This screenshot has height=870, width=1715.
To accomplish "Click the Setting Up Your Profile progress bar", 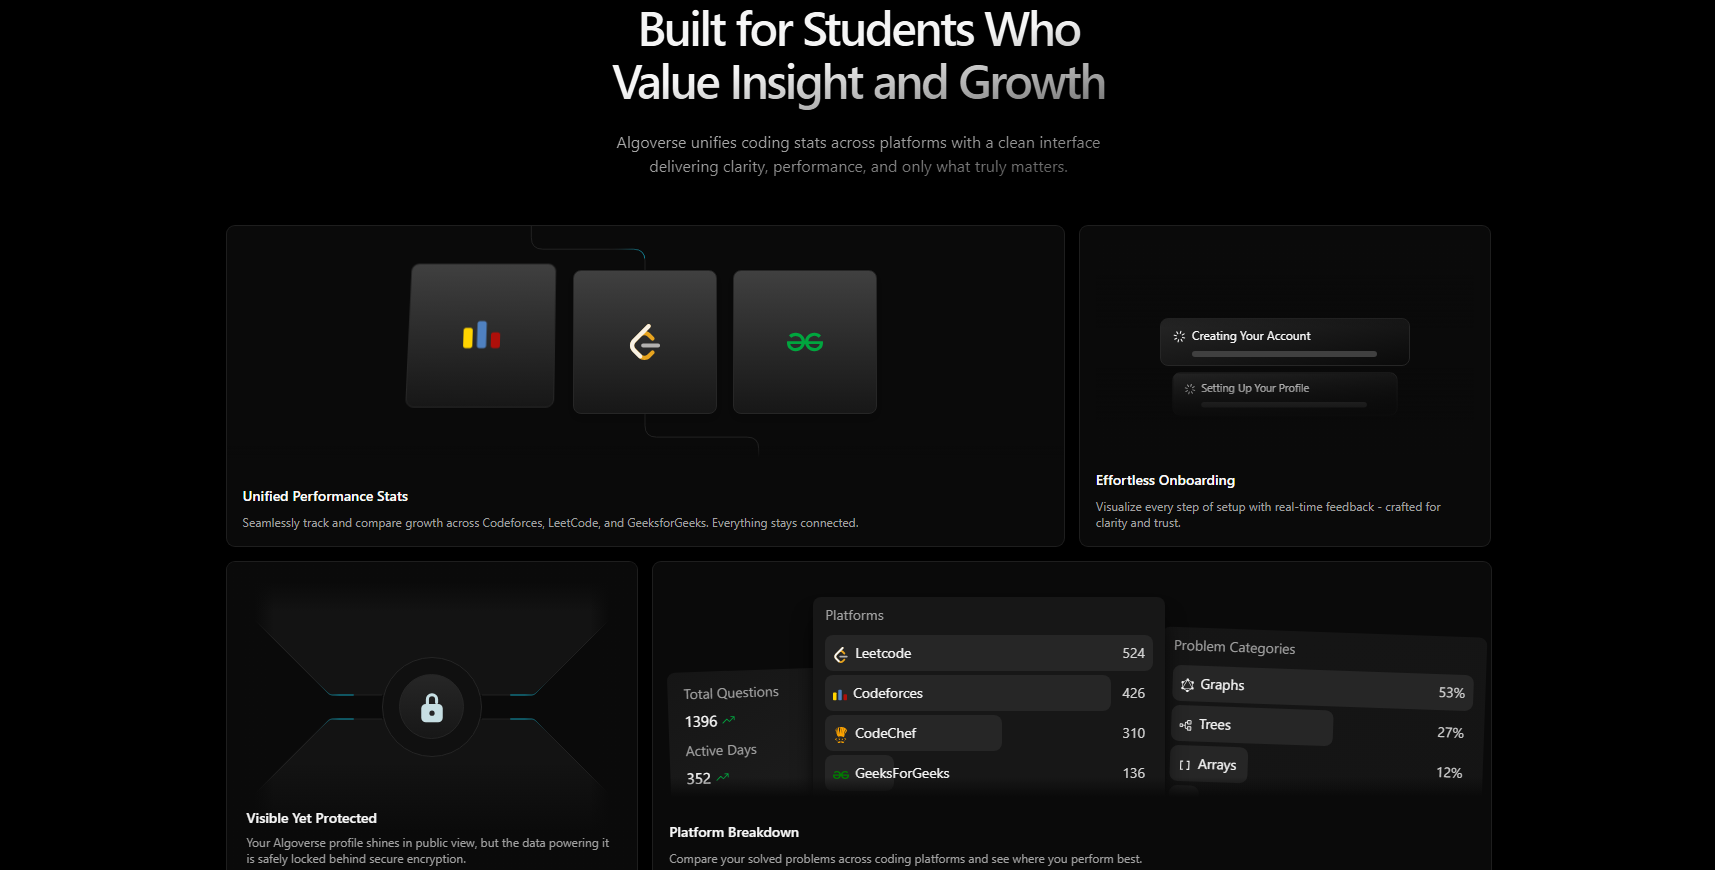I will tap(1284, 404).
